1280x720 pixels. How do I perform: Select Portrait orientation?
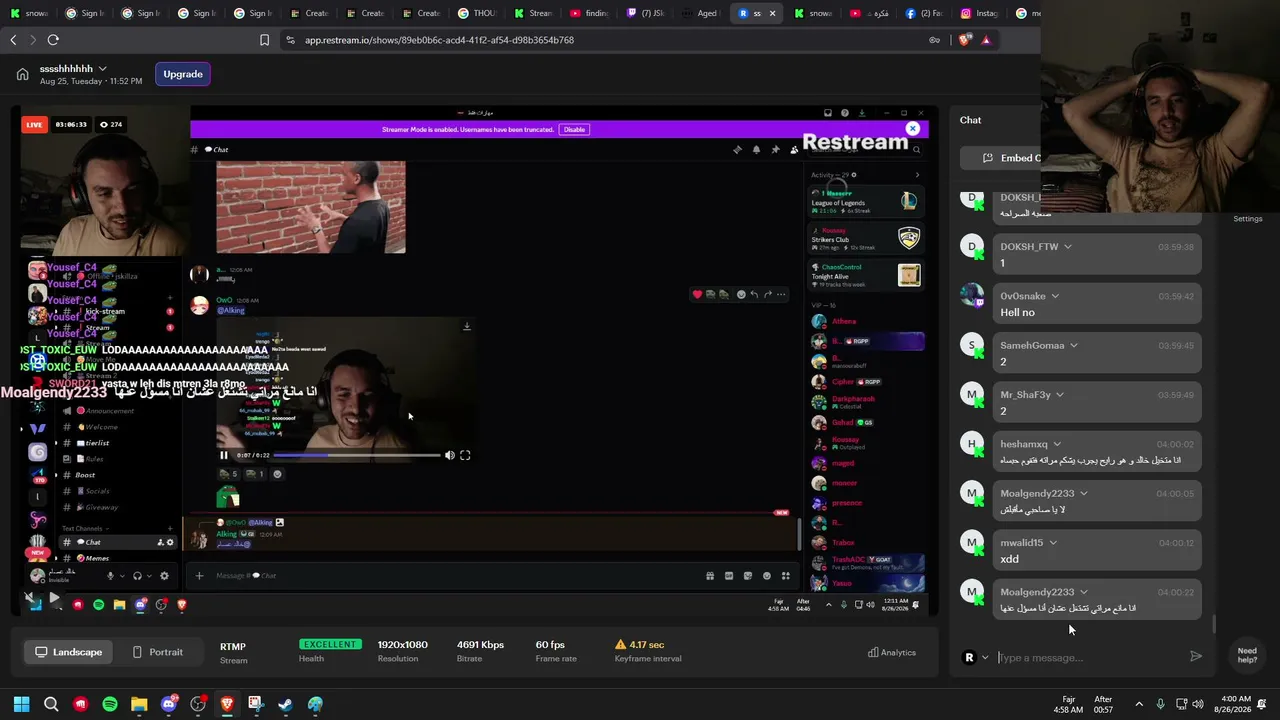click(157, 652)
